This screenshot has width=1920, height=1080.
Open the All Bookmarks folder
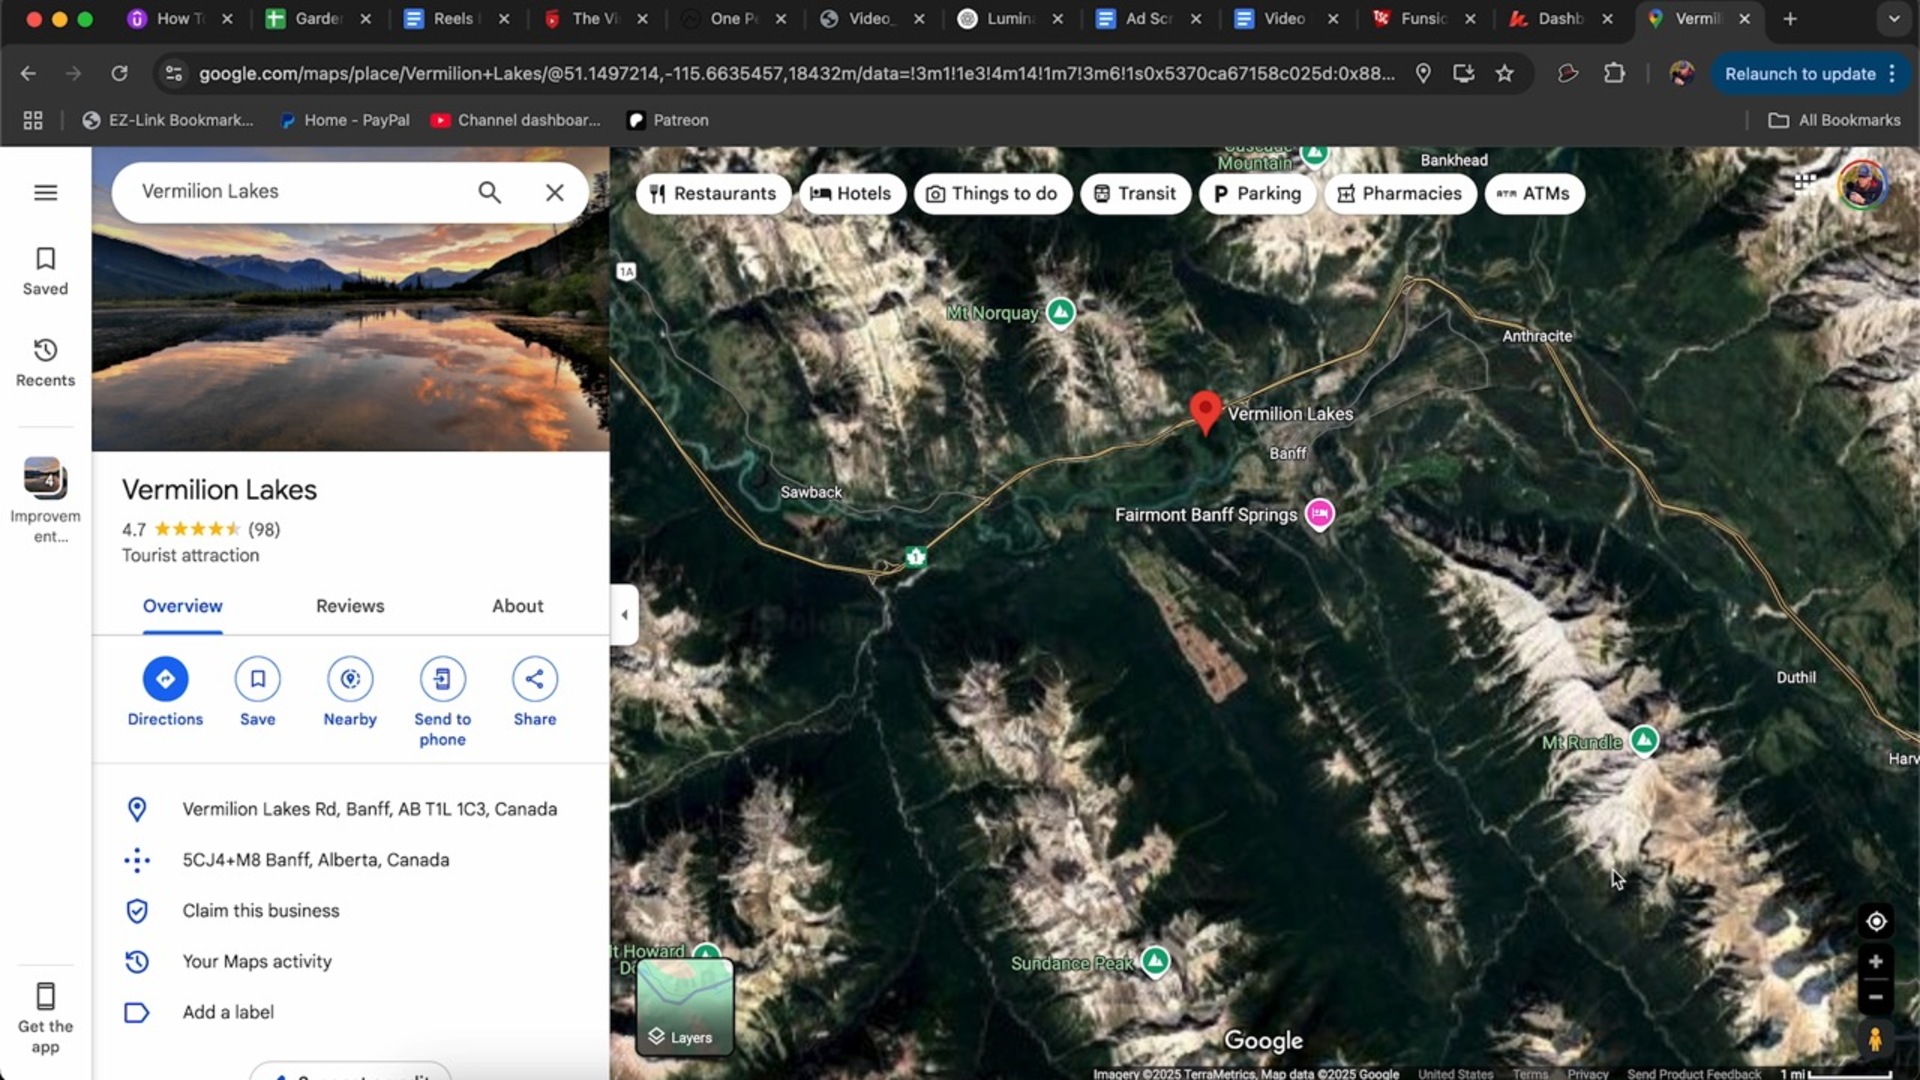point(1835,120)
